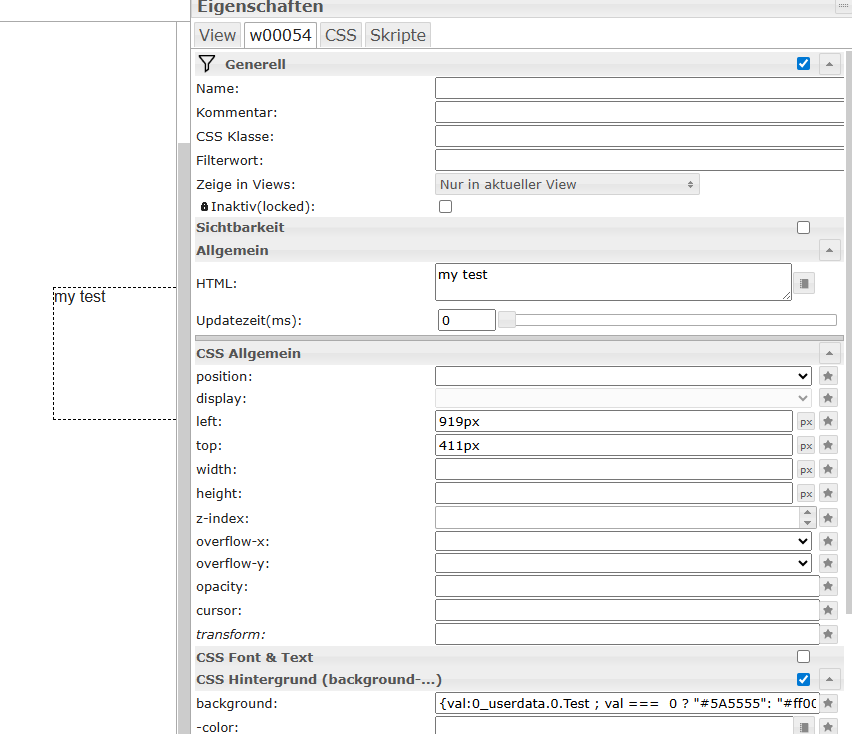Switch to the Skripte tab
852x734 pixels.
point(398,35)
